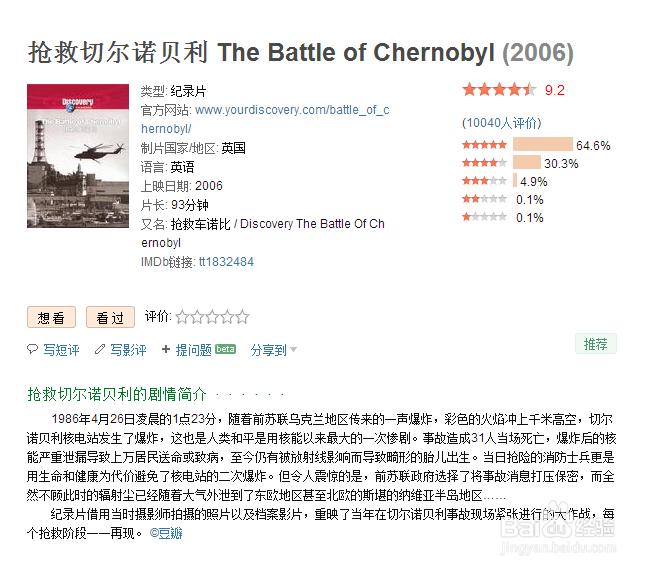Click the 想看 (want to watch) button

[51, 318]
